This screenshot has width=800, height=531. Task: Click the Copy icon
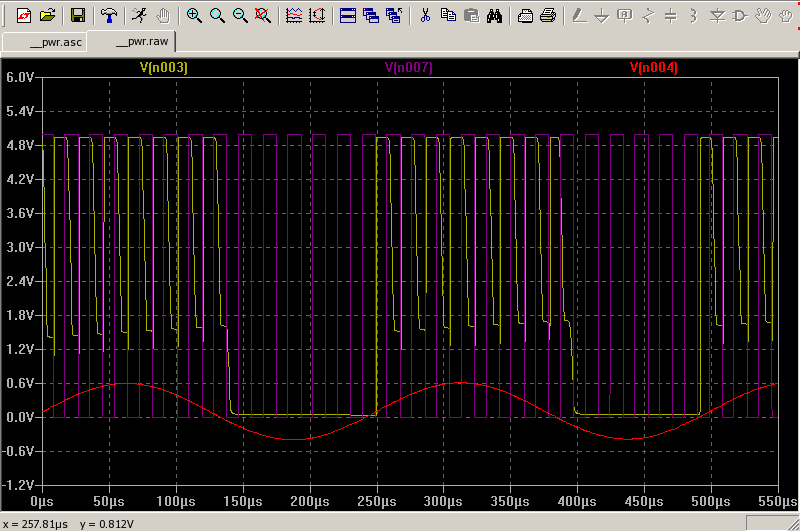pos(448,15)
